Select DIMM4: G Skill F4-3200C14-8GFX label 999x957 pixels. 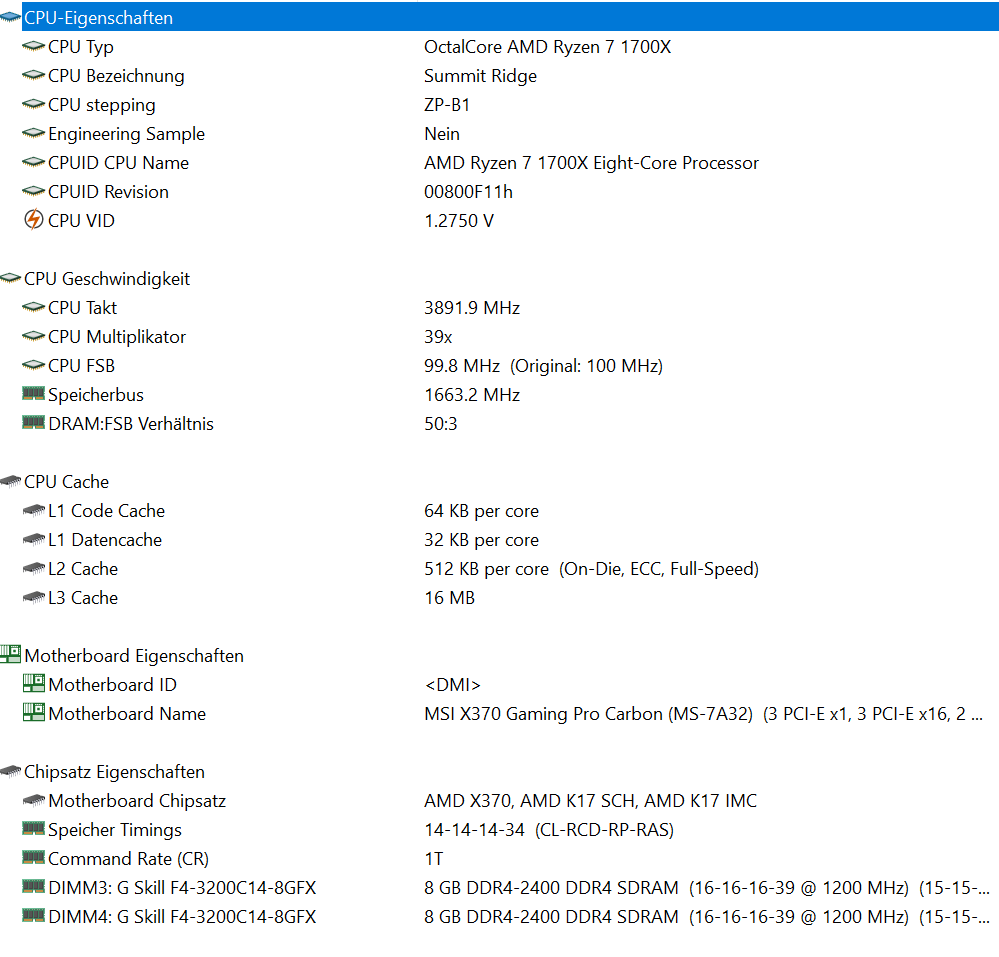[x=182, y=916]
